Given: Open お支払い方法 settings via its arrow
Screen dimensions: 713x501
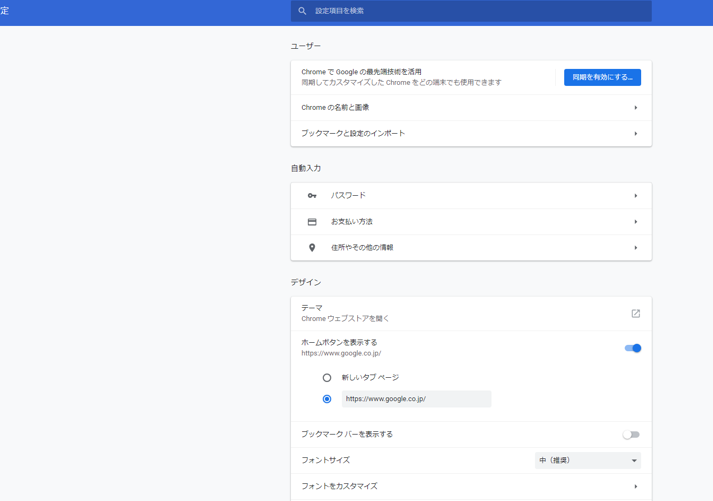Looking at the screenshot, I should [636, 222].
